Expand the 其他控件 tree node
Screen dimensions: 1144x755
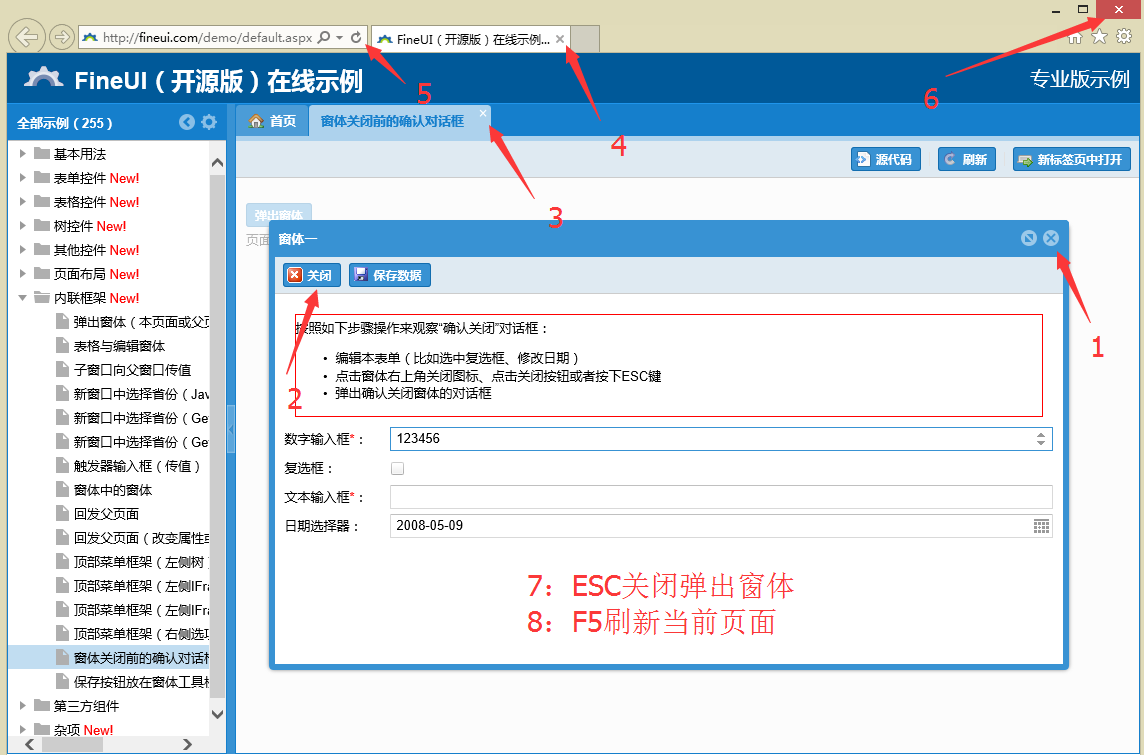point(23,250)
